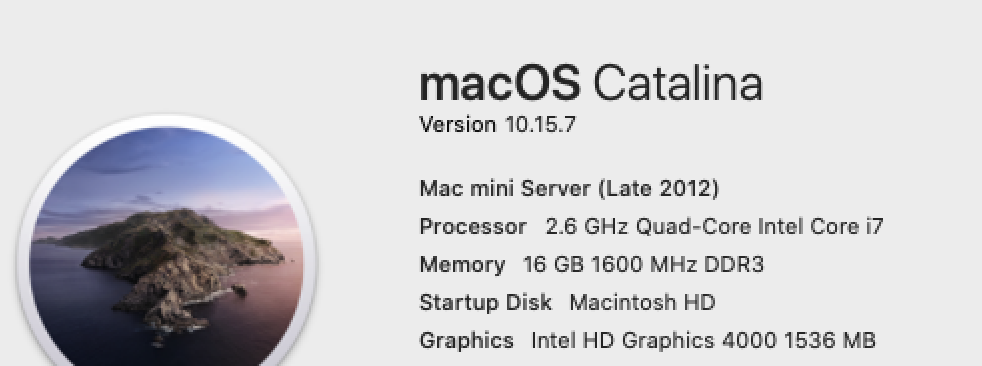Image resolution: width=982 pixels, height=366 pixels.
Task: Click the Memory label
Action: point(462,264)
